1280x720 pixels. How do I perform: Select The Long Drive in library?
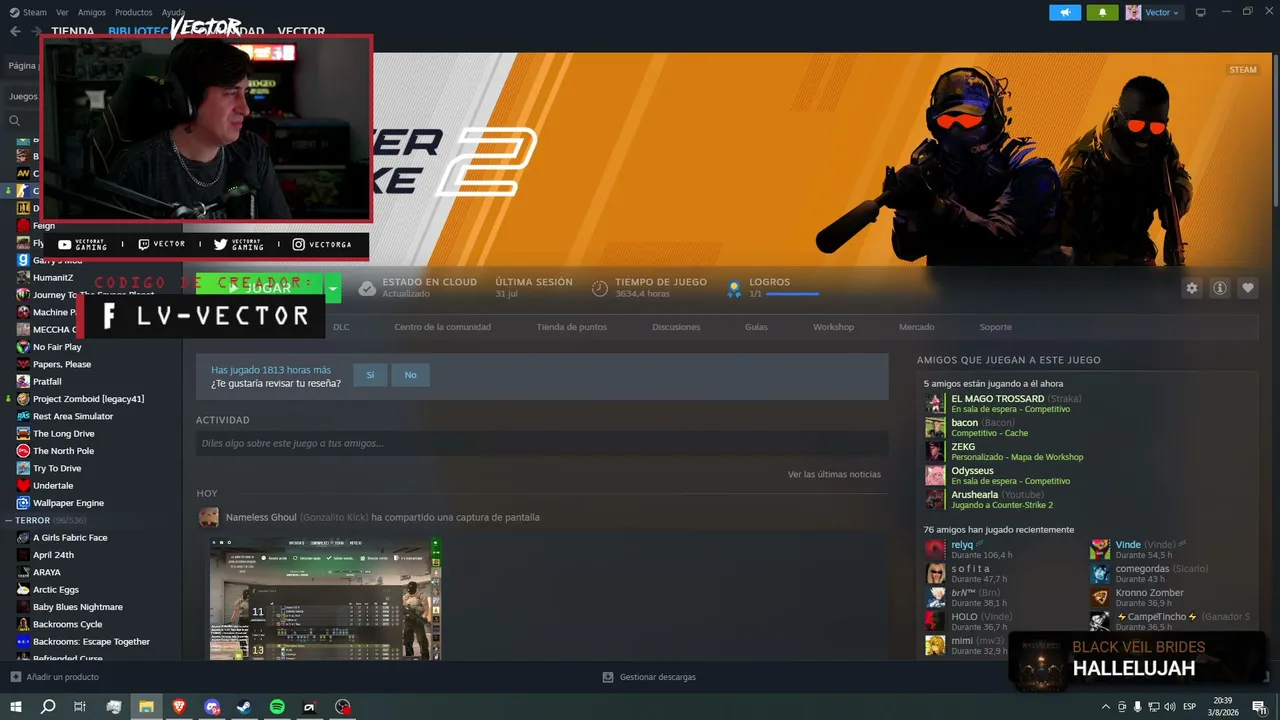(63, 434)
